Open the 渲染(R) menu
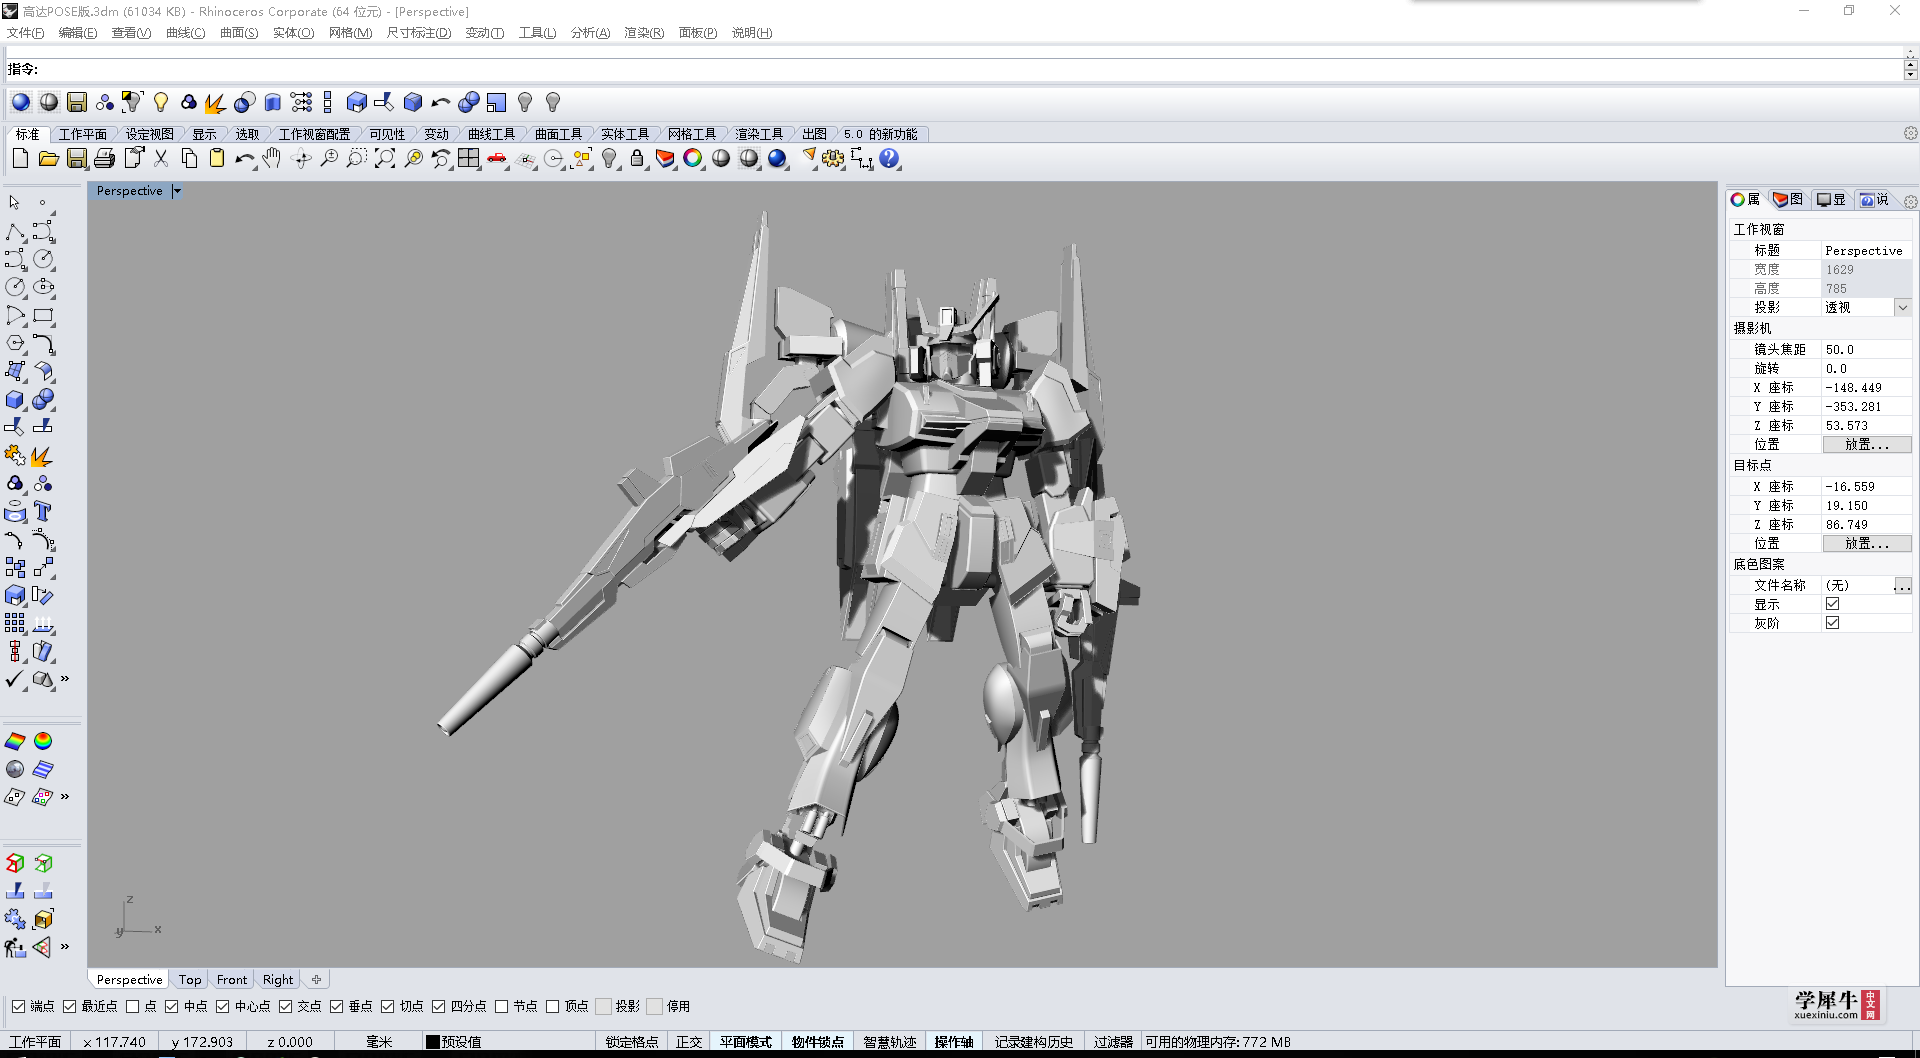This screenshot has width=1920, height=1058. click(644, 33)
